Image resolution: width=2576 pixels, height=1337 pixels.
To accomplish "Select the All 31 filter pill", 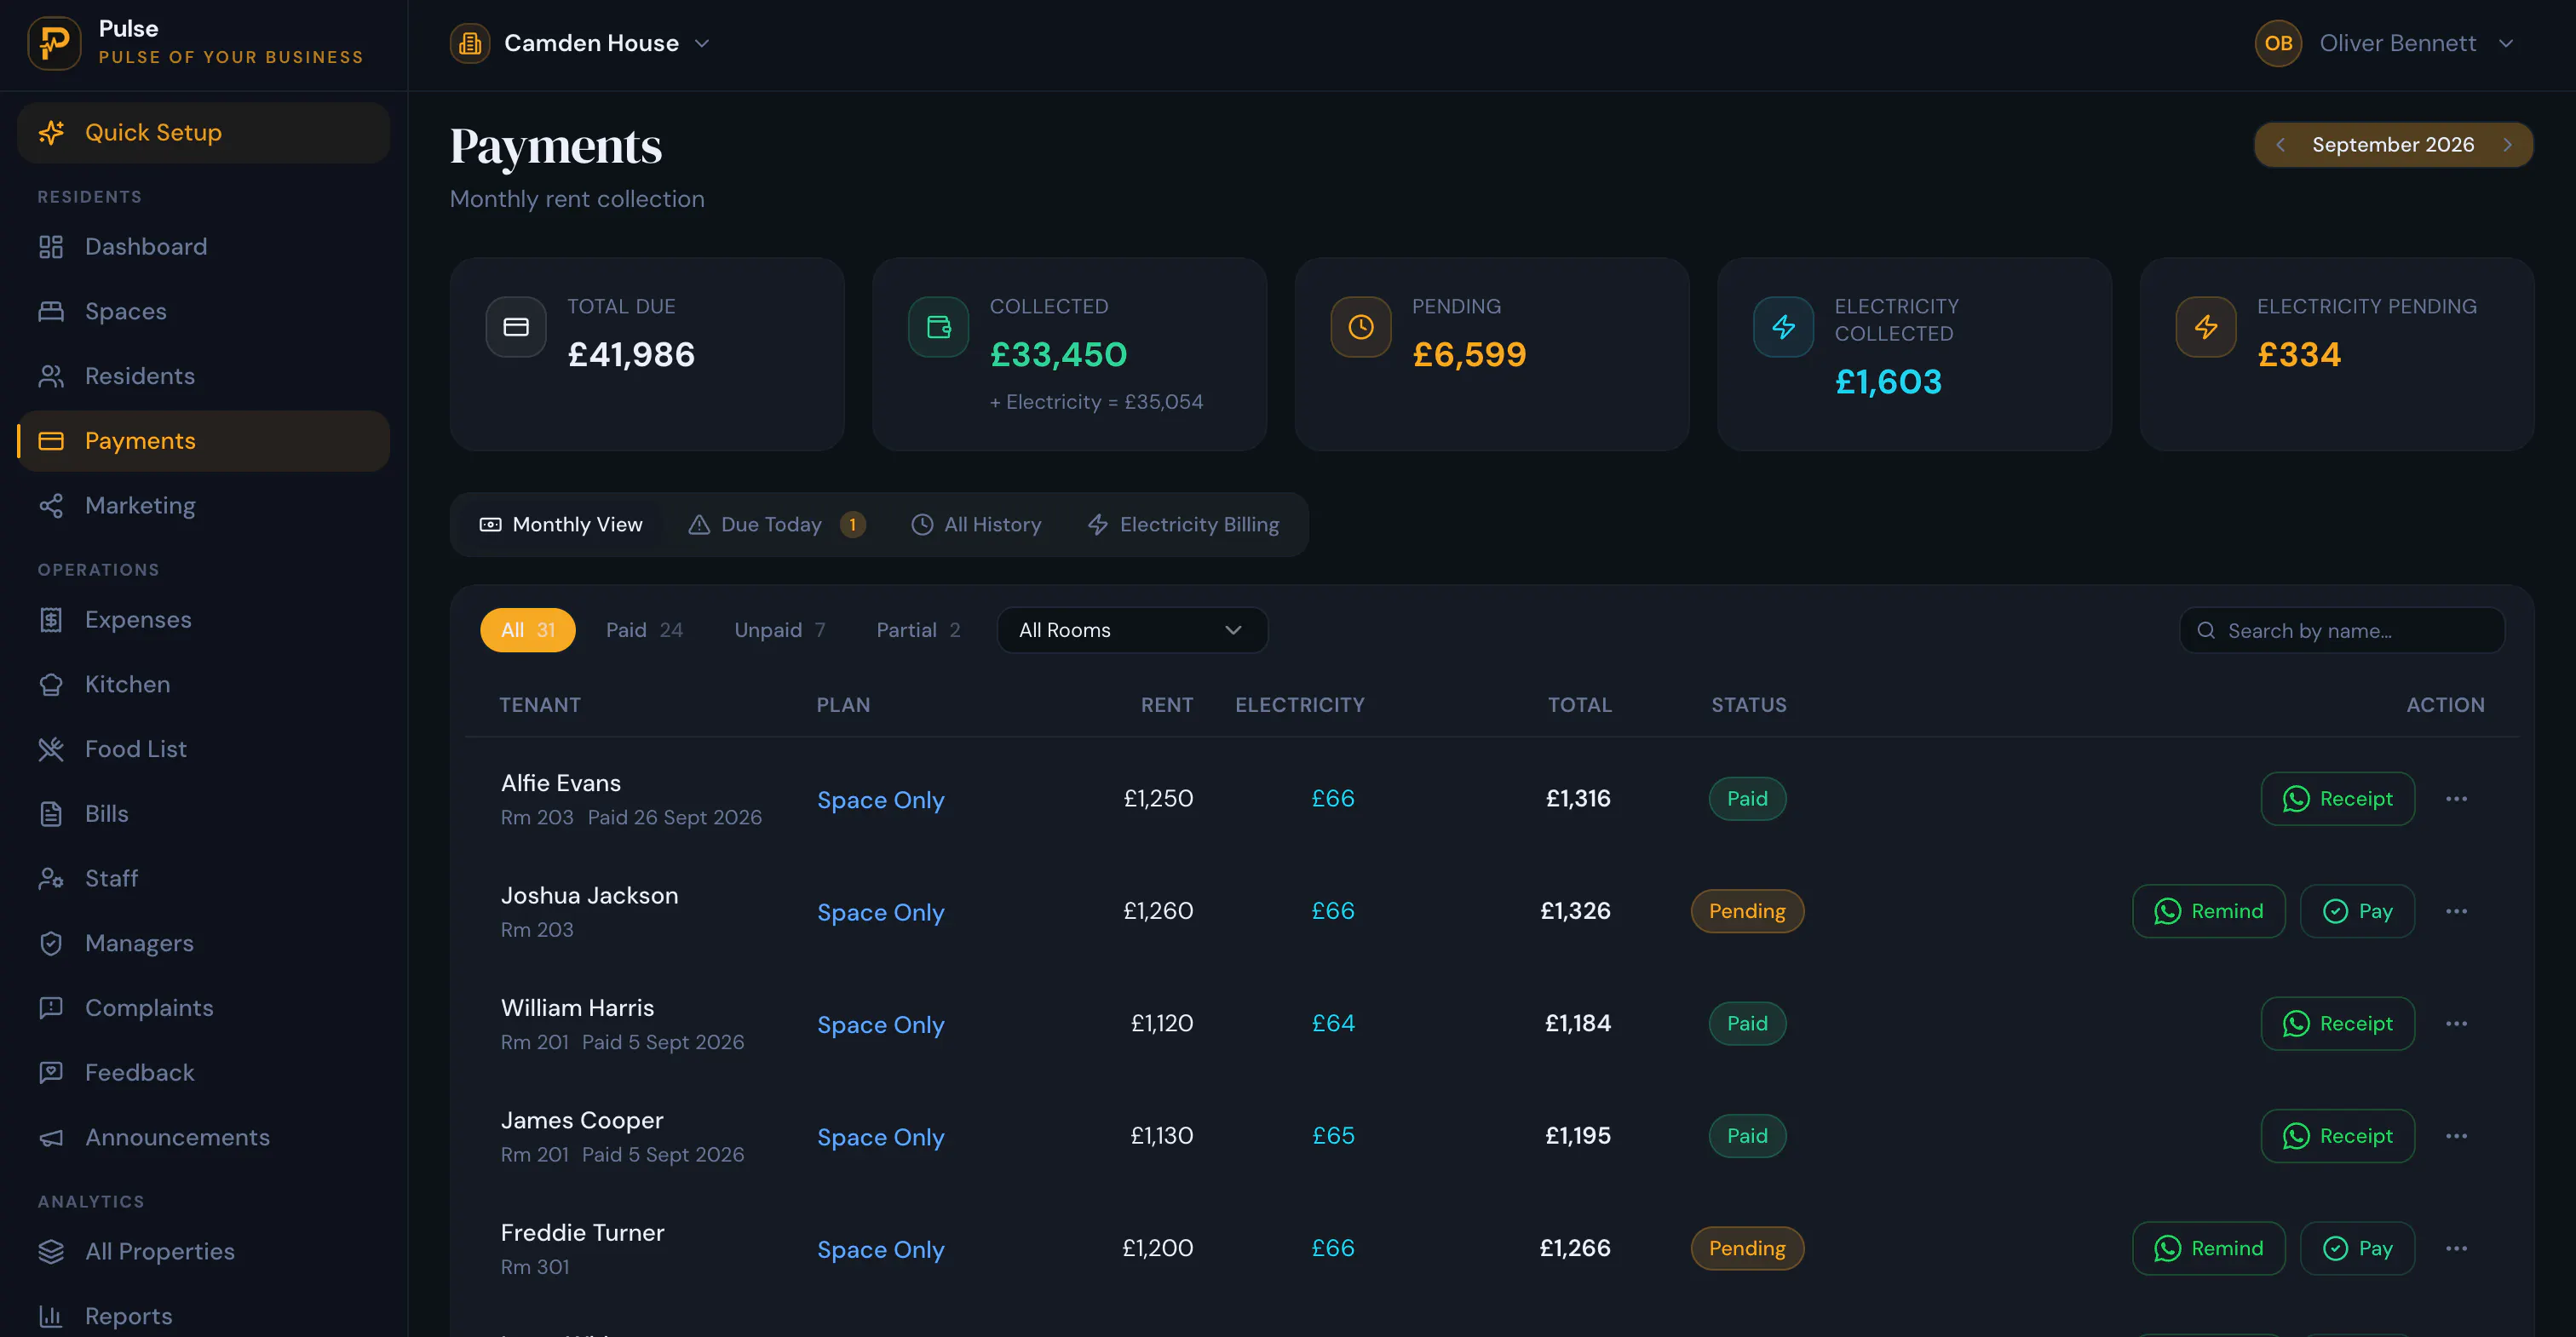I will (x=528, y=630).
